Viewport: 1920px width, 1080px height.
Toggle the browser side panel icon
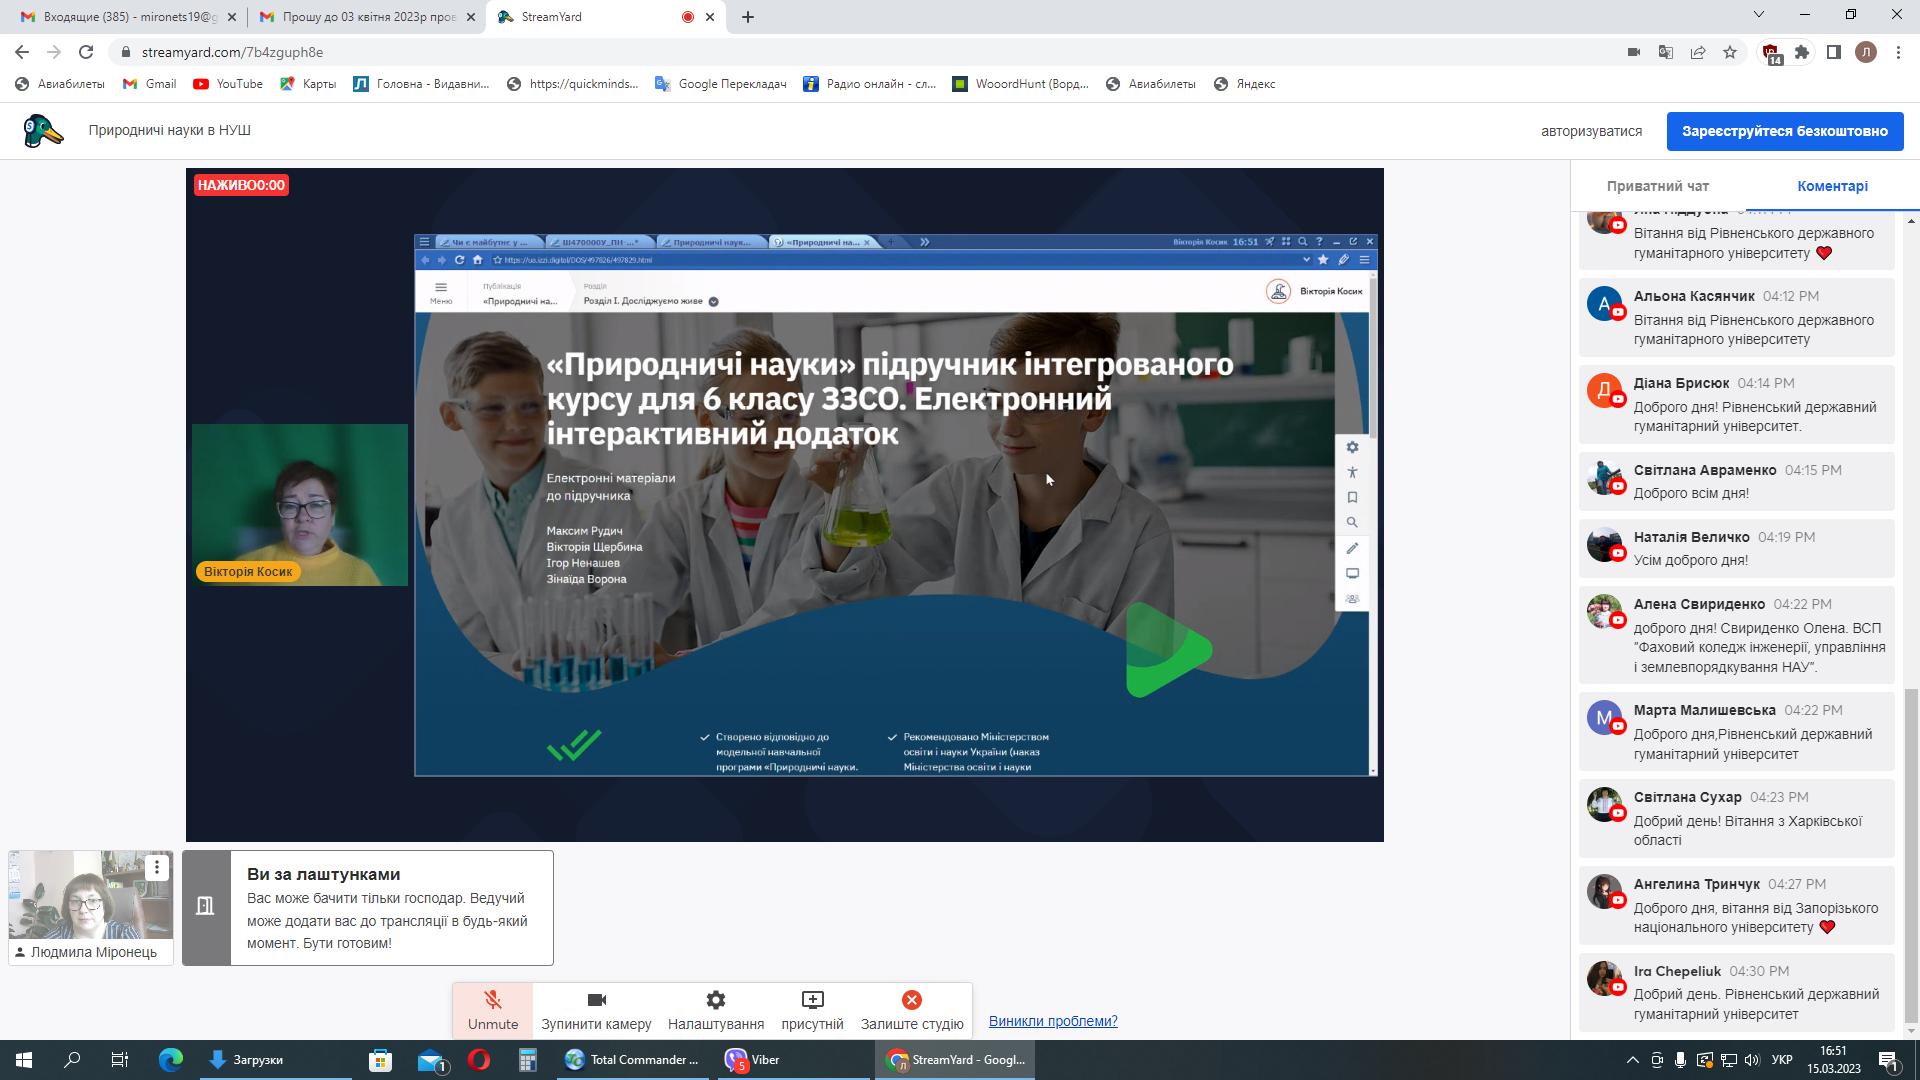tap(1833, 52)
